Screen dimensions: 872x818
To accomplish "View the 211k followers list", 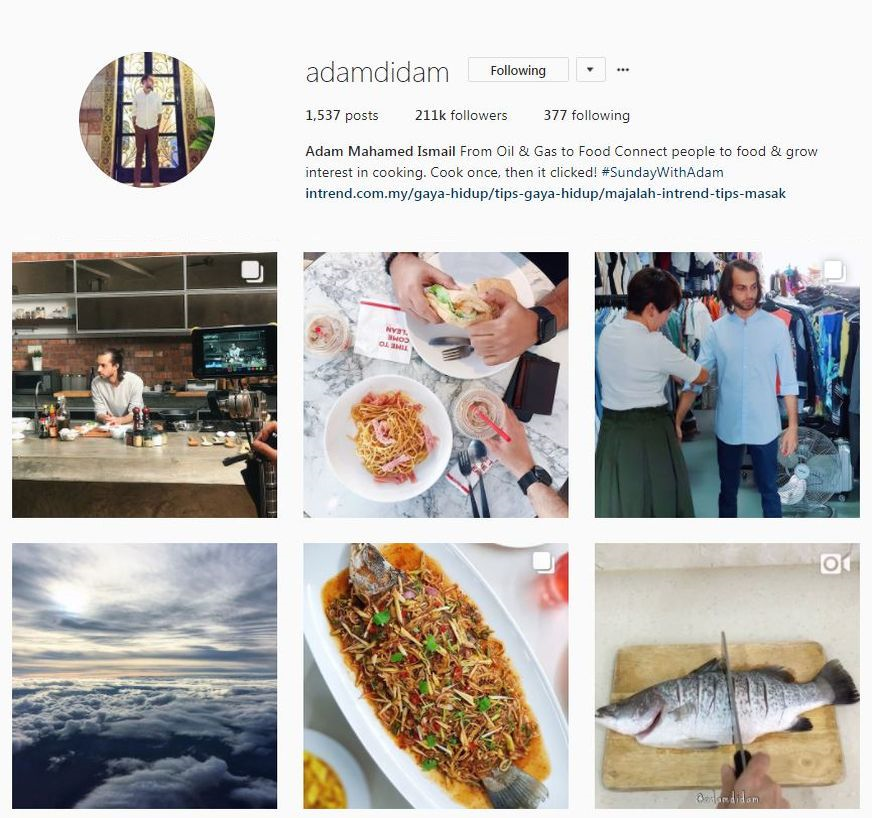I will click(x=461, y=116).
